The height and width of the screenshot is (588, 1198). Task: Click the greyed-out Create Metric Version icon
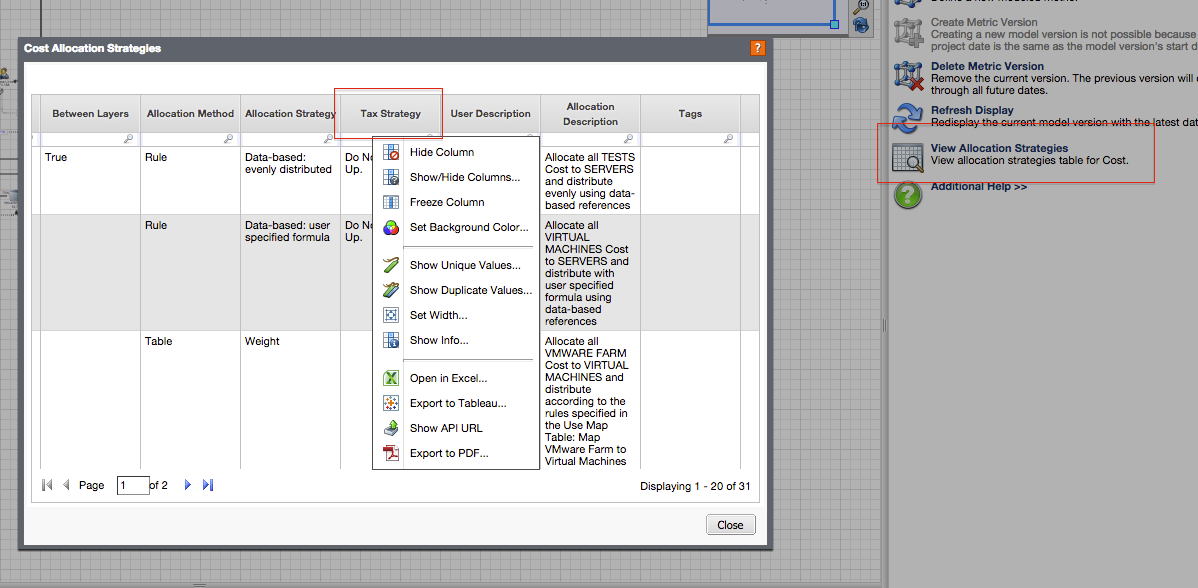click(908, 33)
